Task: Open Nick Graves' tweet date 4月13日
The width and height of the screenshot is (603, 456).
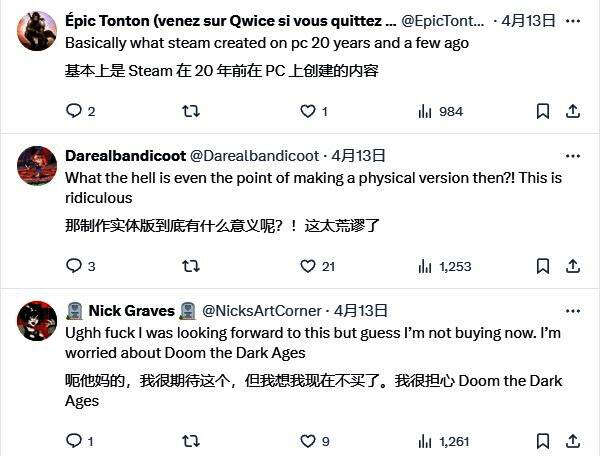Action: [x=361, y=311]
